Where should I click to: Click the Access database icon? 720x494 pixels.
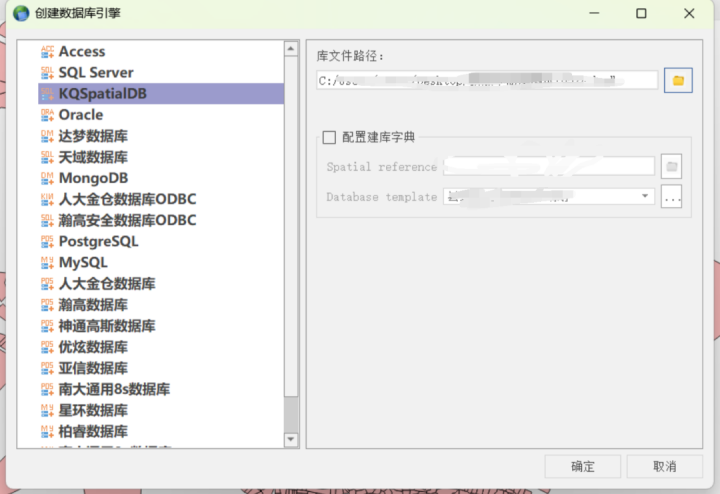click(x=47, y=51)
